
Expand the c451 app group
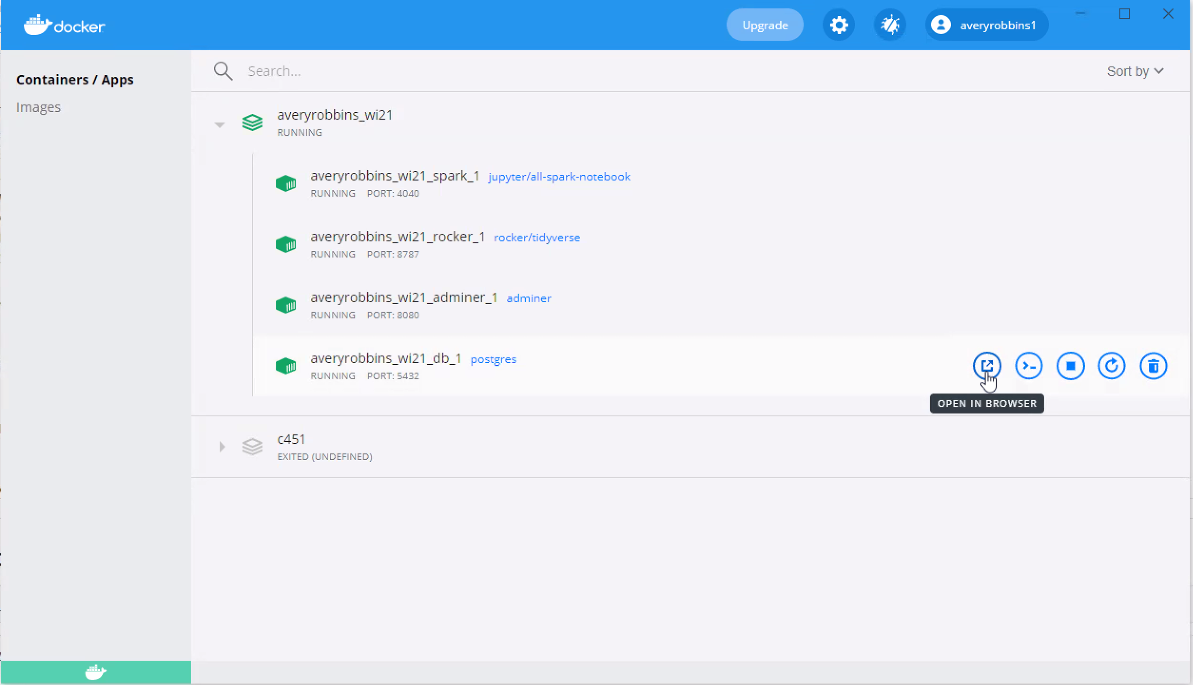coord(221,447)
